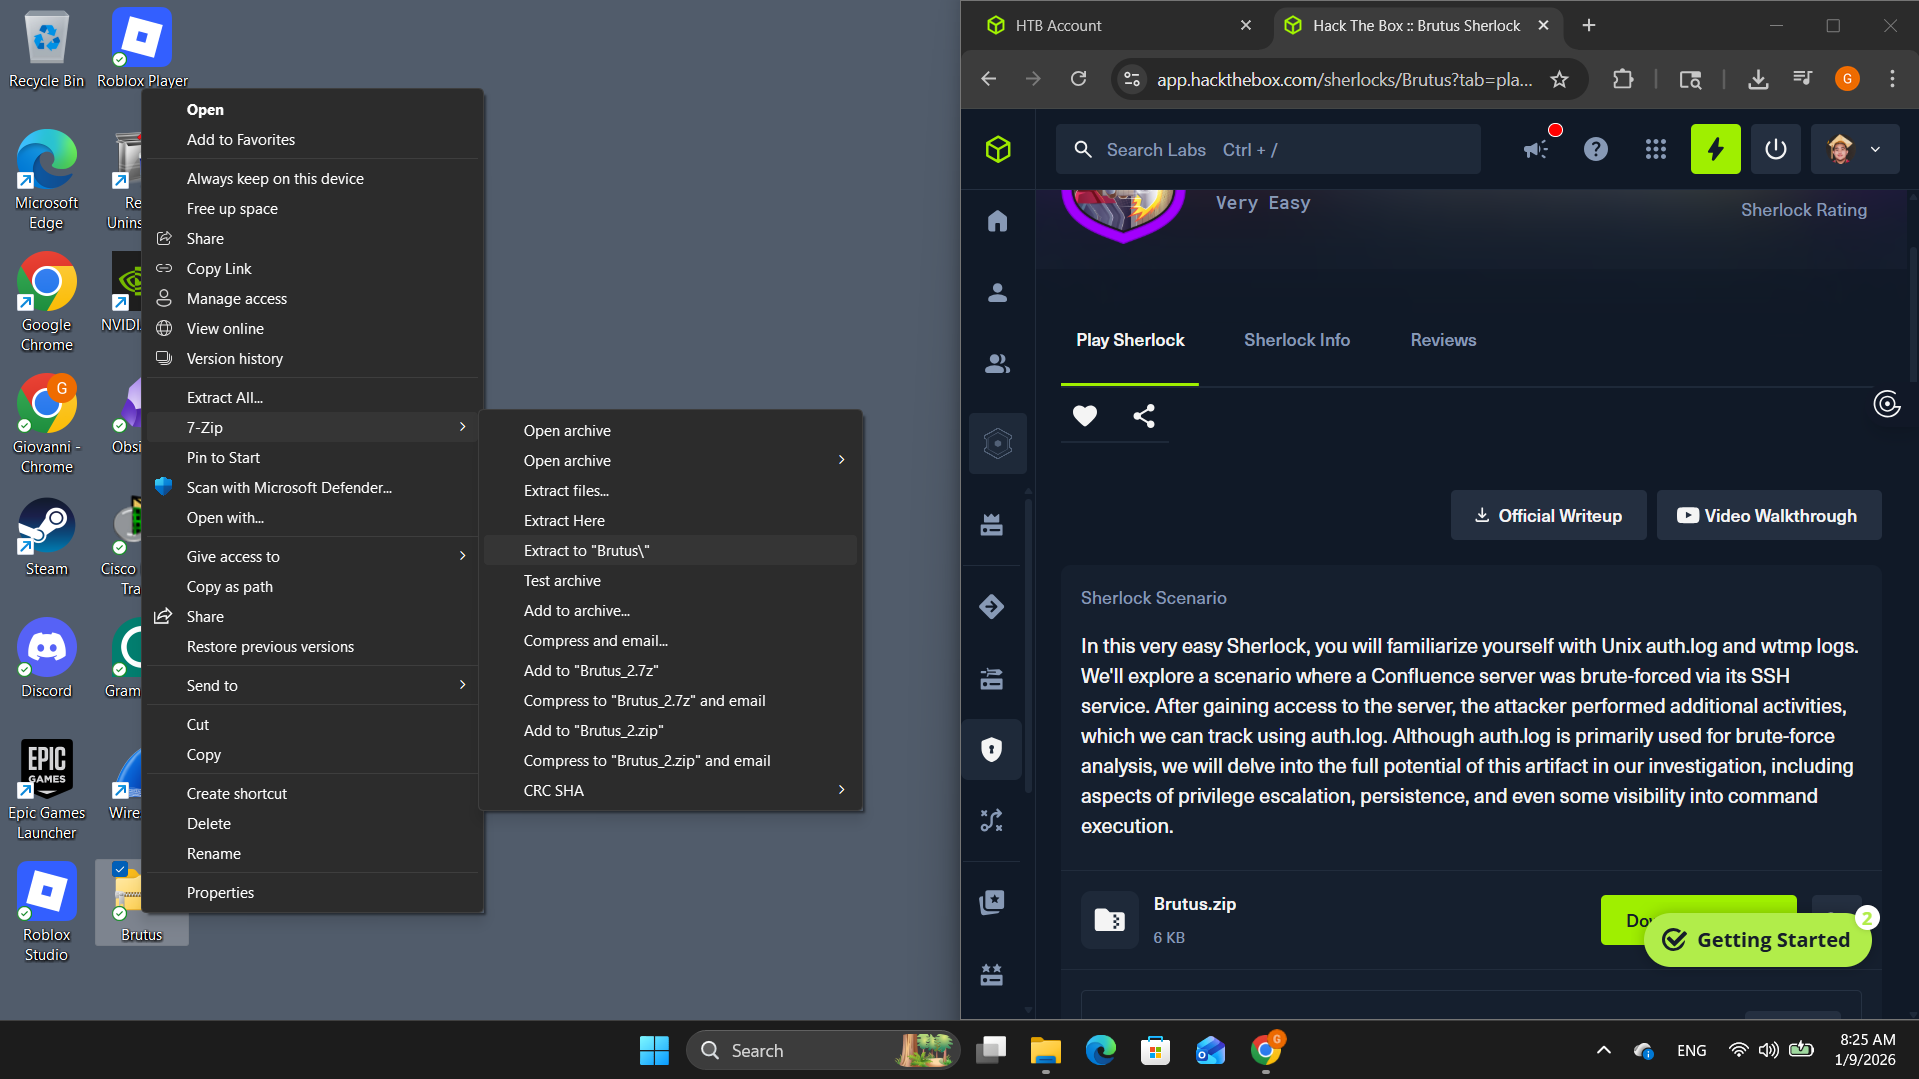Select the Google Chrome desktop shortcut
Screen dimensions: 1919x1079
click(46, 303)
